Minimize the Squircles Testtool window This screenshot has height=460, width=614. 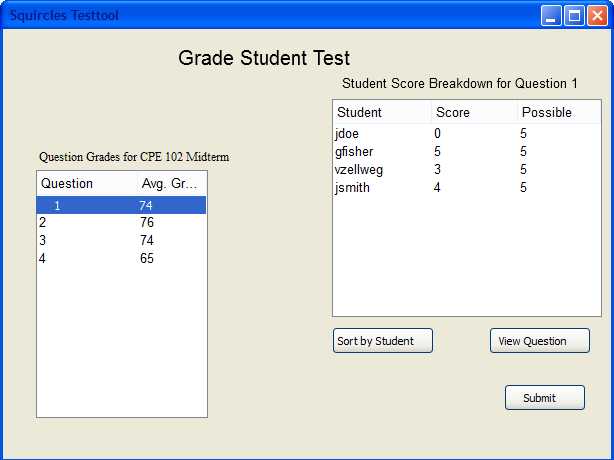tap(552, 16)
